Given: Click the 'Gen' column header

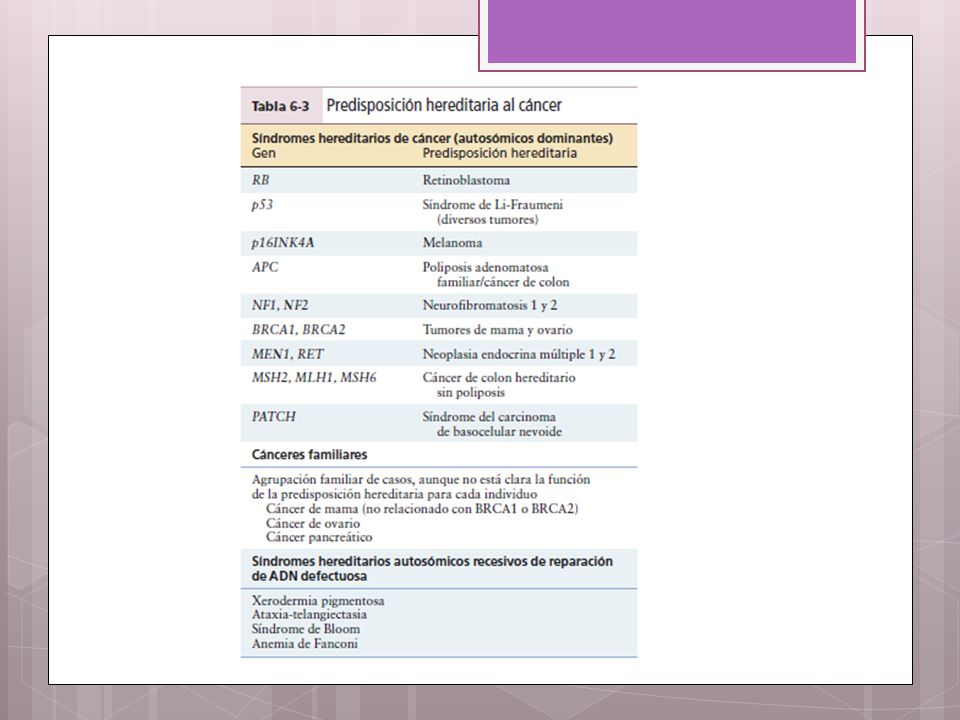Looking at the screenshot, I should [264, 153].
